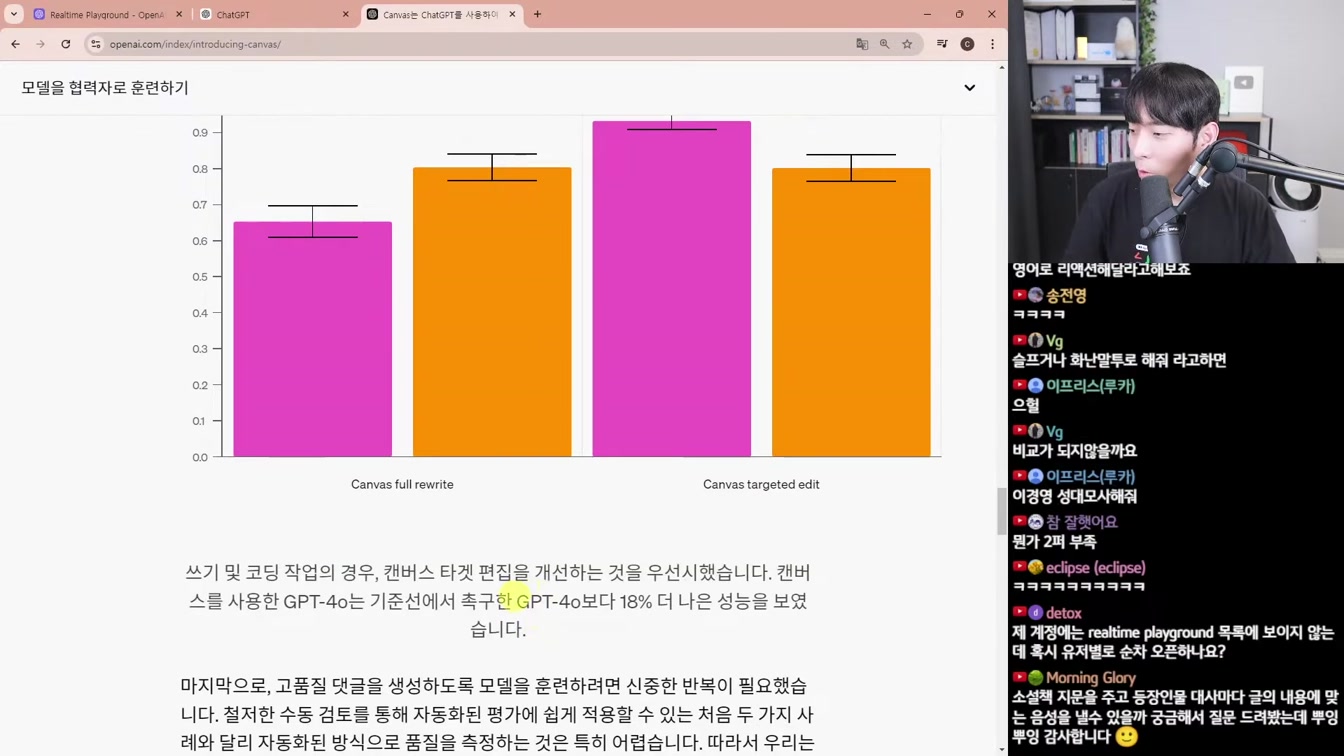The width and height of the screenshot is (1344, 756).
Task: Open the zoom level icon
Action: click(x=884, y=44)
